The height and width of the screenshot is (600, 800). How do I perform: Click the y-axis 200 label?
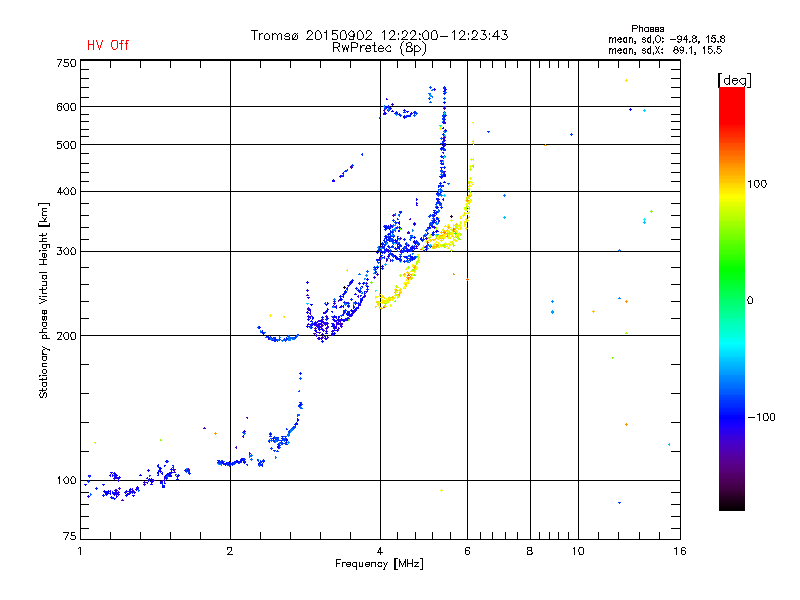66,336
